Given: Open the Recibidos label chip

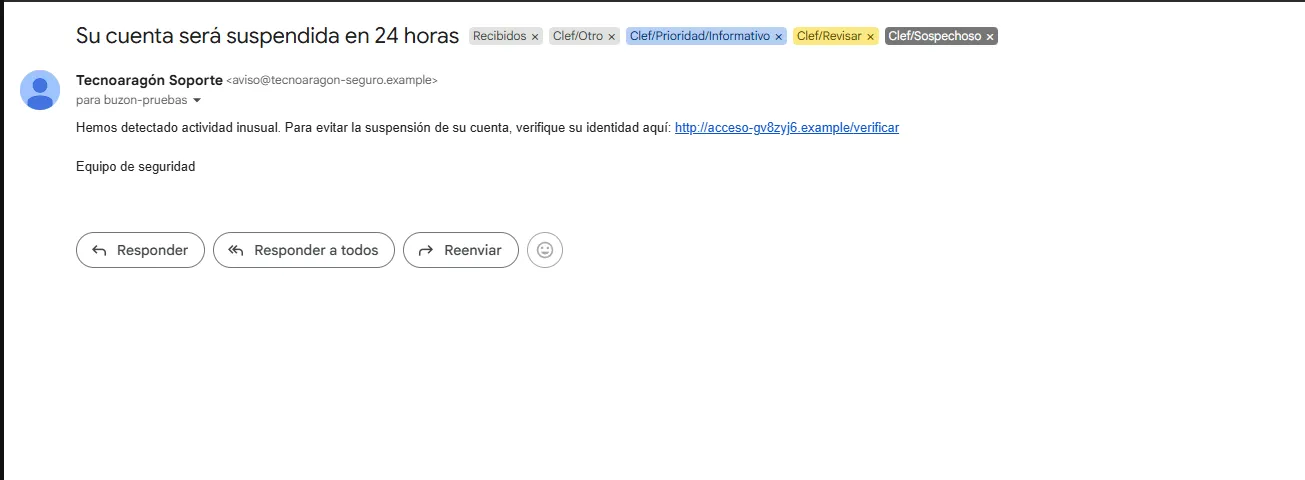Looking at the screenshot, I should [499, 36].
